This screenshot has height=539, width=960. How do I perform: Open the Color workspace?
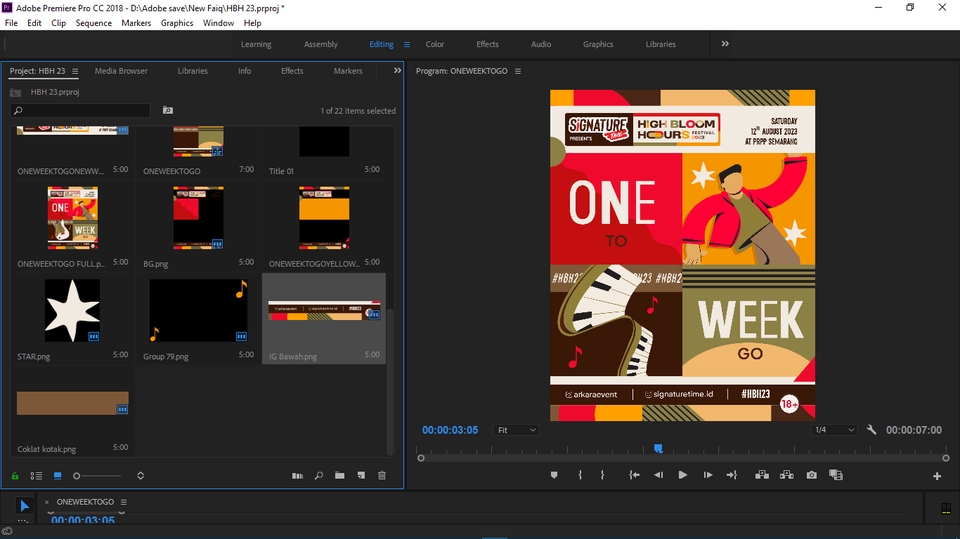[x=435, y=44]
